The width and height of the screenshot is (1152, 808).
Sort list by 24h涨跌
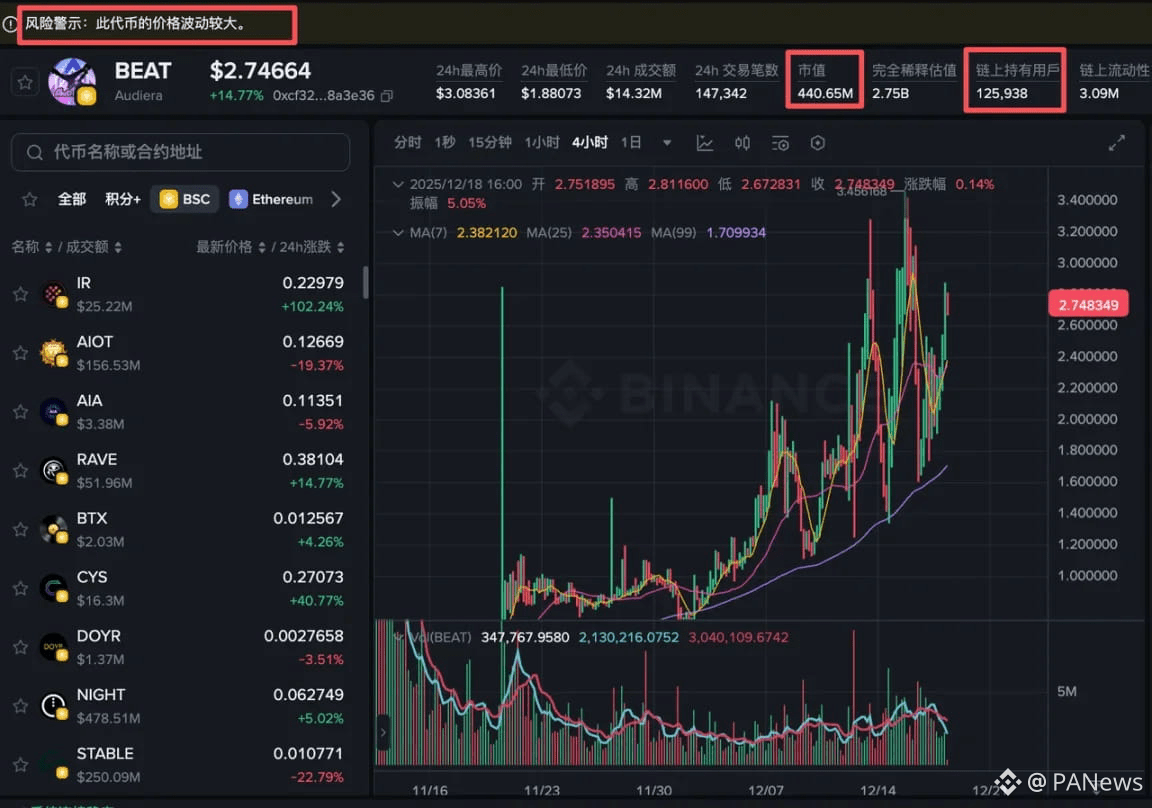click(x=312, y=247)
